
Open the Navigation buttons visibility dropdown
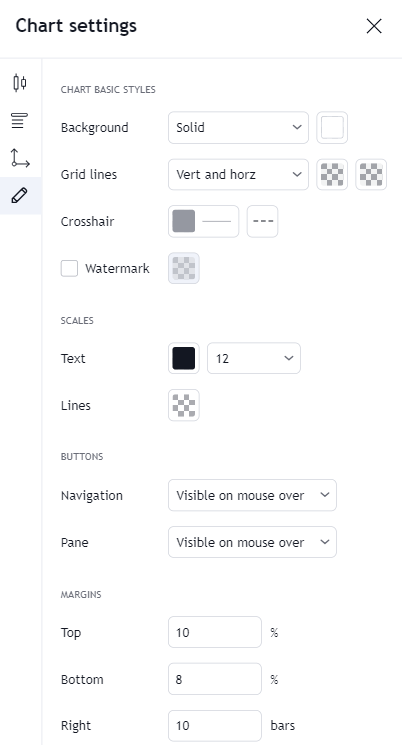[x=252, y=495]
